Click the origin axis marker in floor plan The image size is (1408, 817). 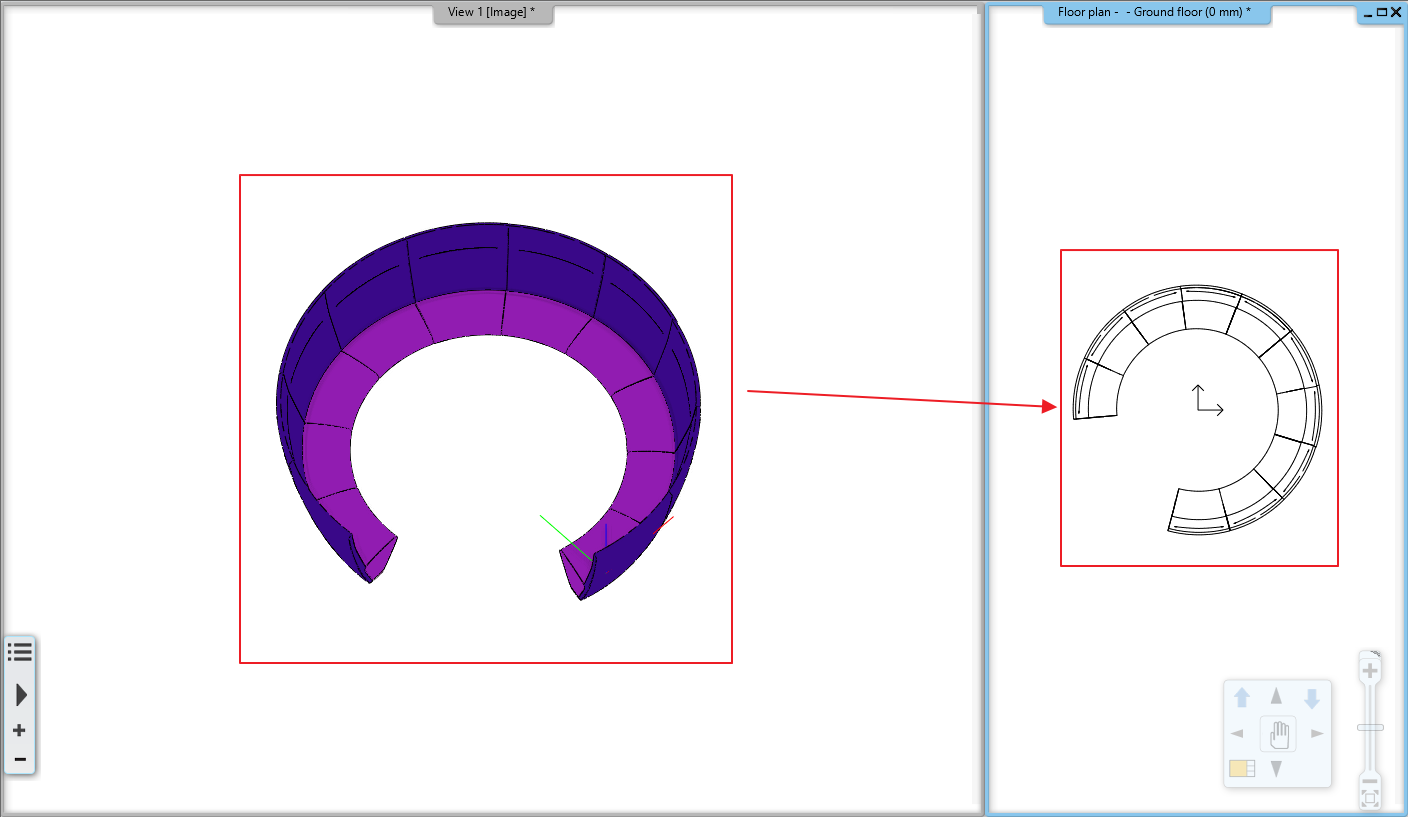(x=1208, y=400)
